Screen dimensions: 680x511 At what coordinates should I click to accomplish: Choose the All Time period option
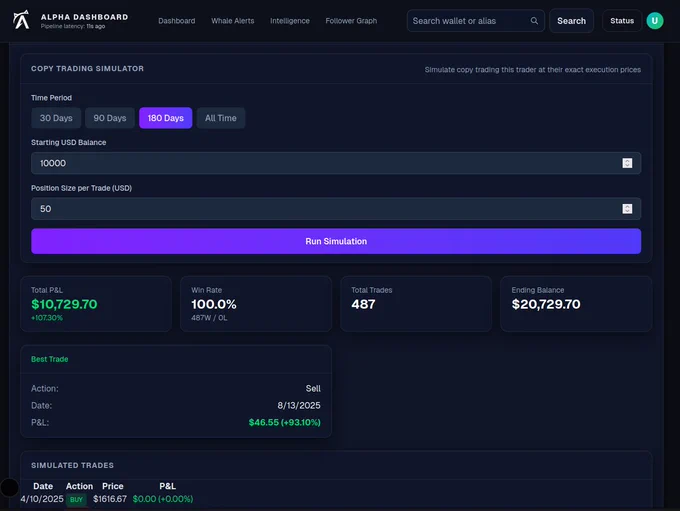[x=220, y=118]
